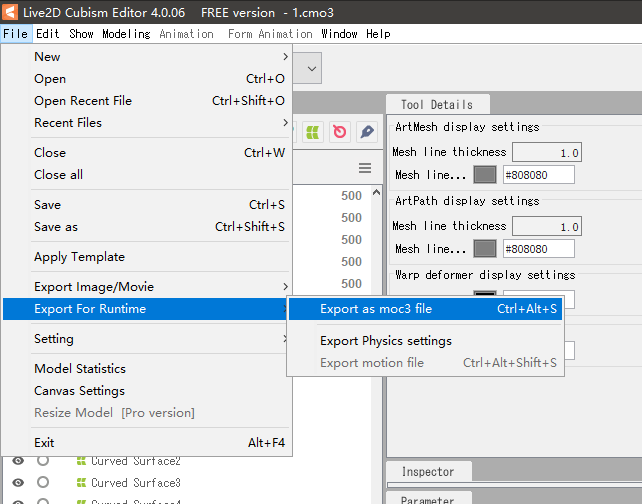The image size is (642, 504).
Task: Click ArtMesh #808080 color hex field
Action: [x=538, y=175]
